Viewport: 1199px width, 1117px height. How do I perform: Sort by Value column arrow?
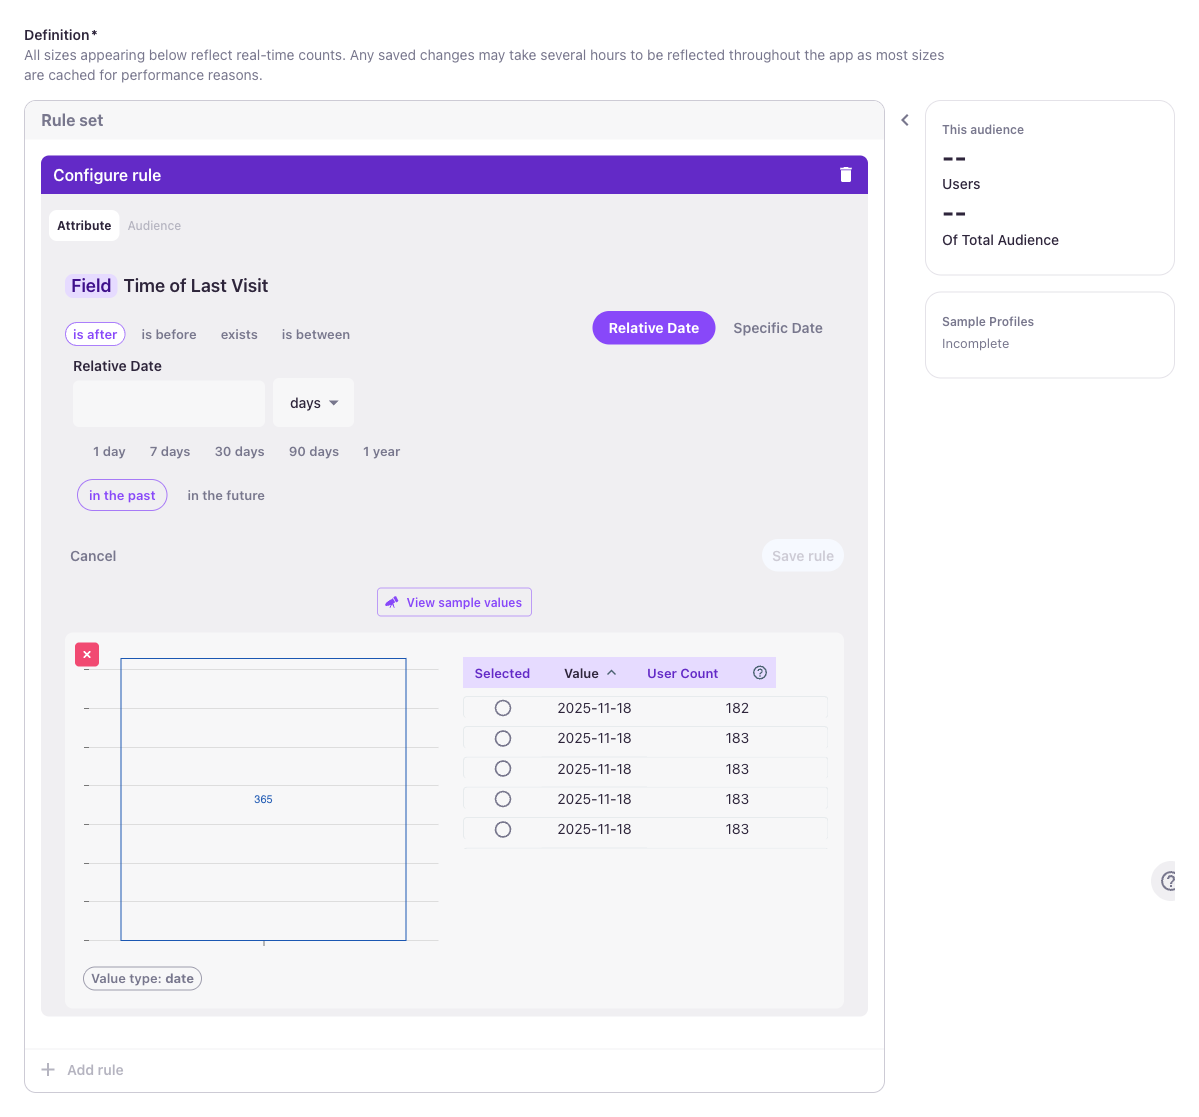612,673
